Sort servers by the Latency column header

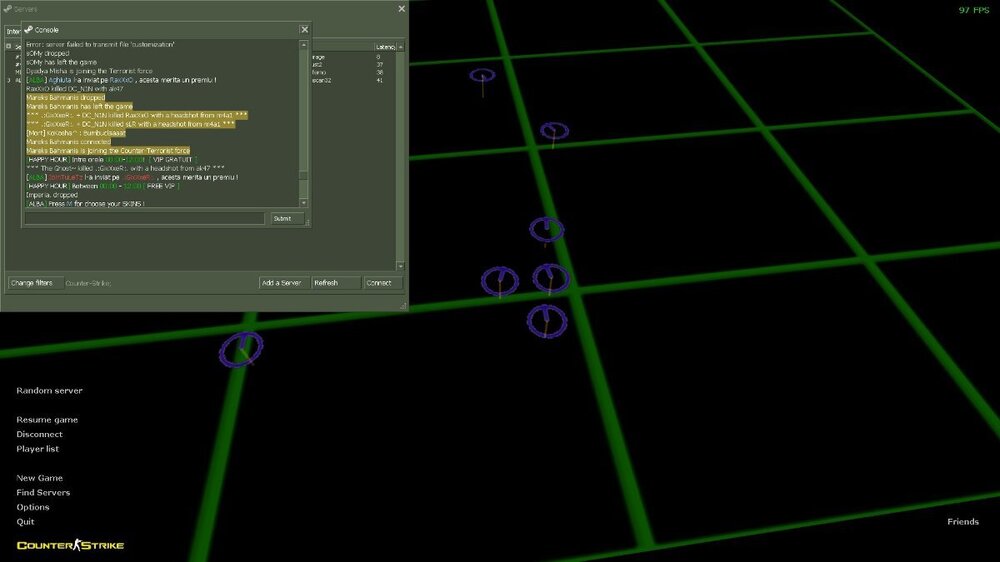pyautogui.click(x=386, y=47)
